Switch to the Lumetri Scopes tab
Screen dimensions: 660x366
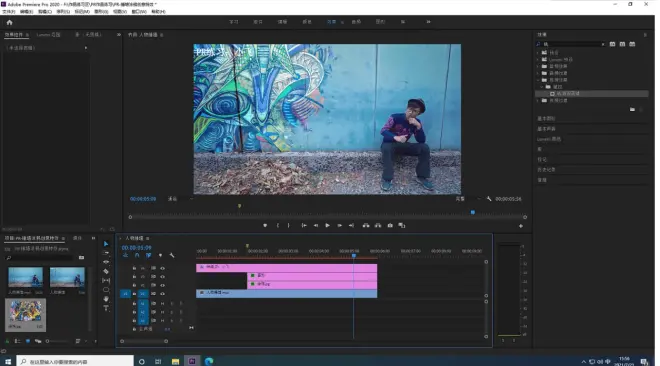pyautogui.click(x=48, y=35)
